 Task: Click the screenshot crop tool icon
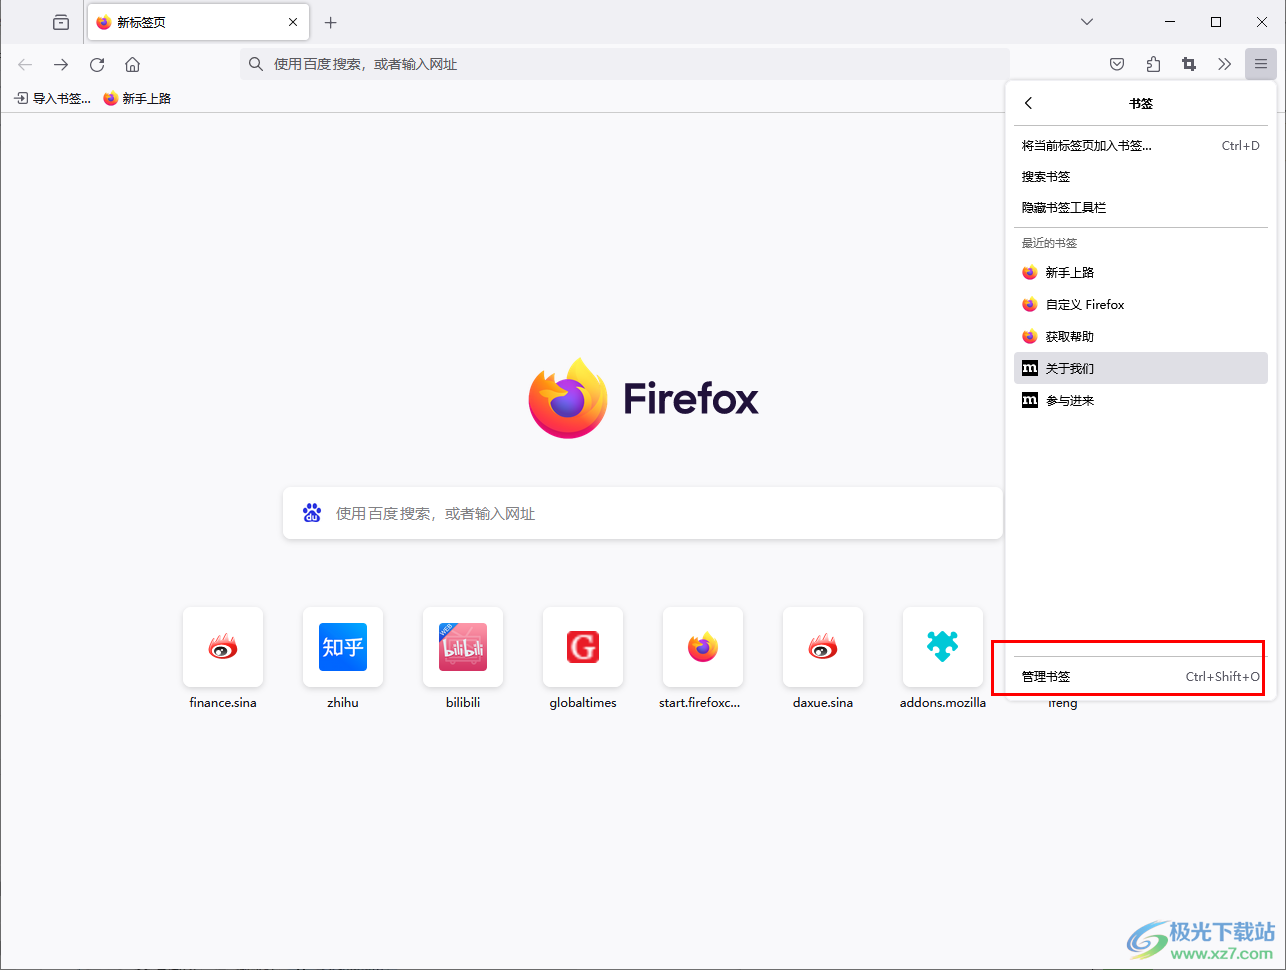pyautogui.click(x=1189, y=64)
